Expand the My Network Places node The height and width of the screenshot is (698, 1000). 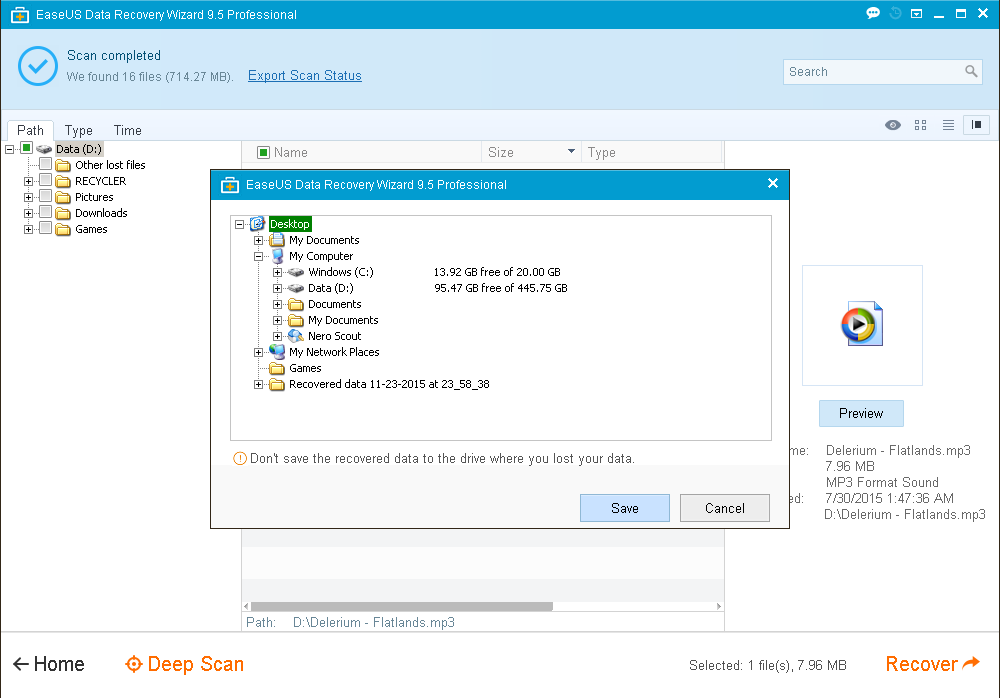tap(258, 352)
